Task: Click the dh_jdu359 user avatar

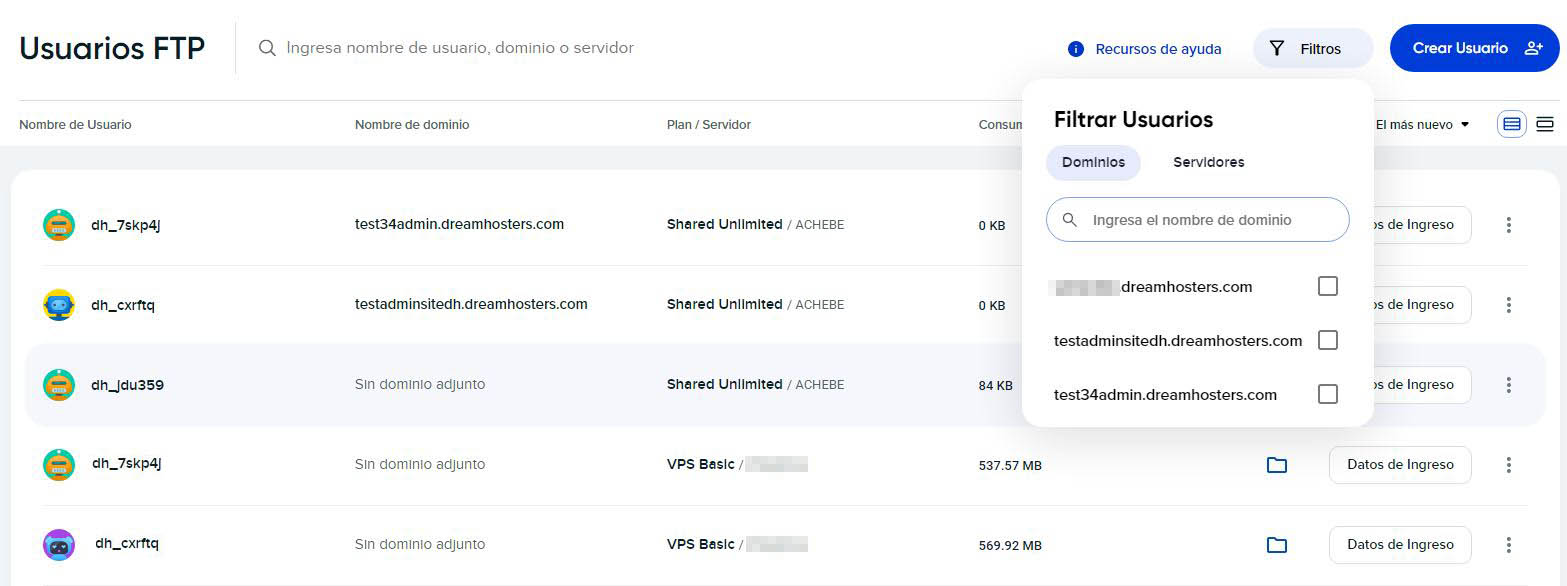Action: point(59,385)
